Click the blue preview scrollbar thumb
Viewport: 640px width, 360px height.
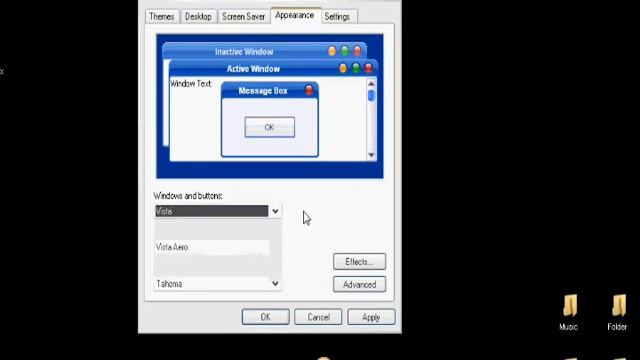pyautogui.click(x=371, y=96)
